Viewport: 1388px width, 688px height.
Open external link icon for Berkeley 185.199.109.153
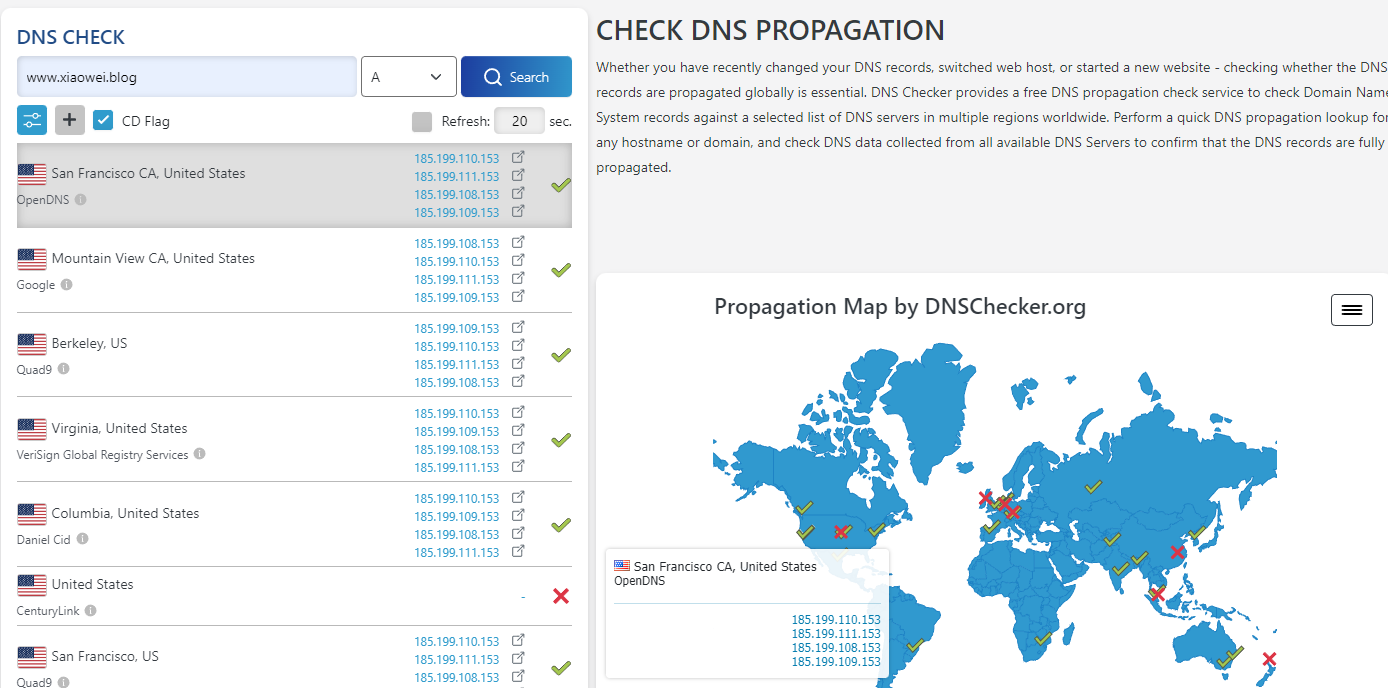pos(518,328)
